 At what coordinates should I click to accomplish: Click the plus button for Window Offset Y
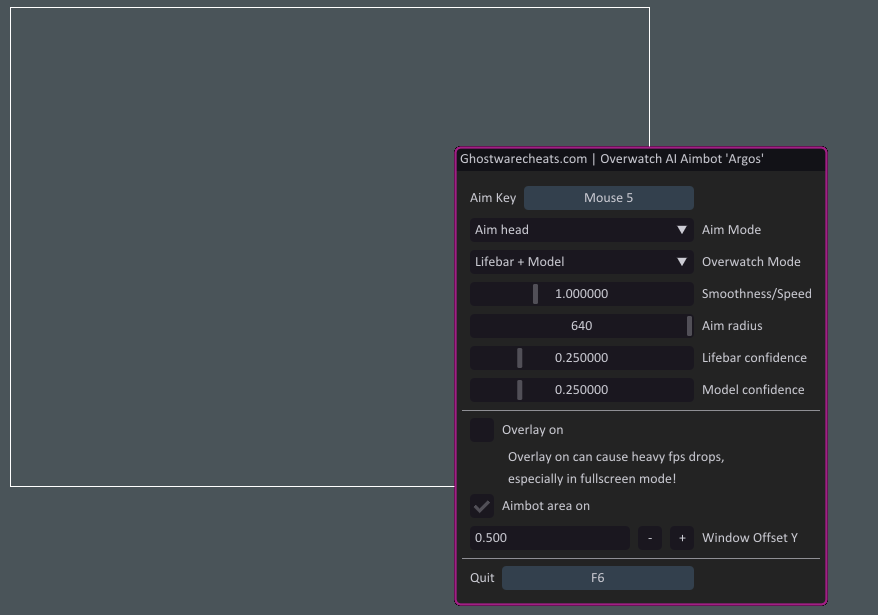click(x=682, y=538)
